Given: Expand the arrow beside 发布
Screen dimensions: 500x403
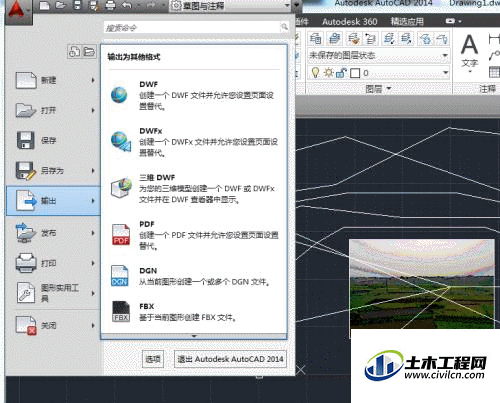Looking at the screenshot, I should [93, 233].
